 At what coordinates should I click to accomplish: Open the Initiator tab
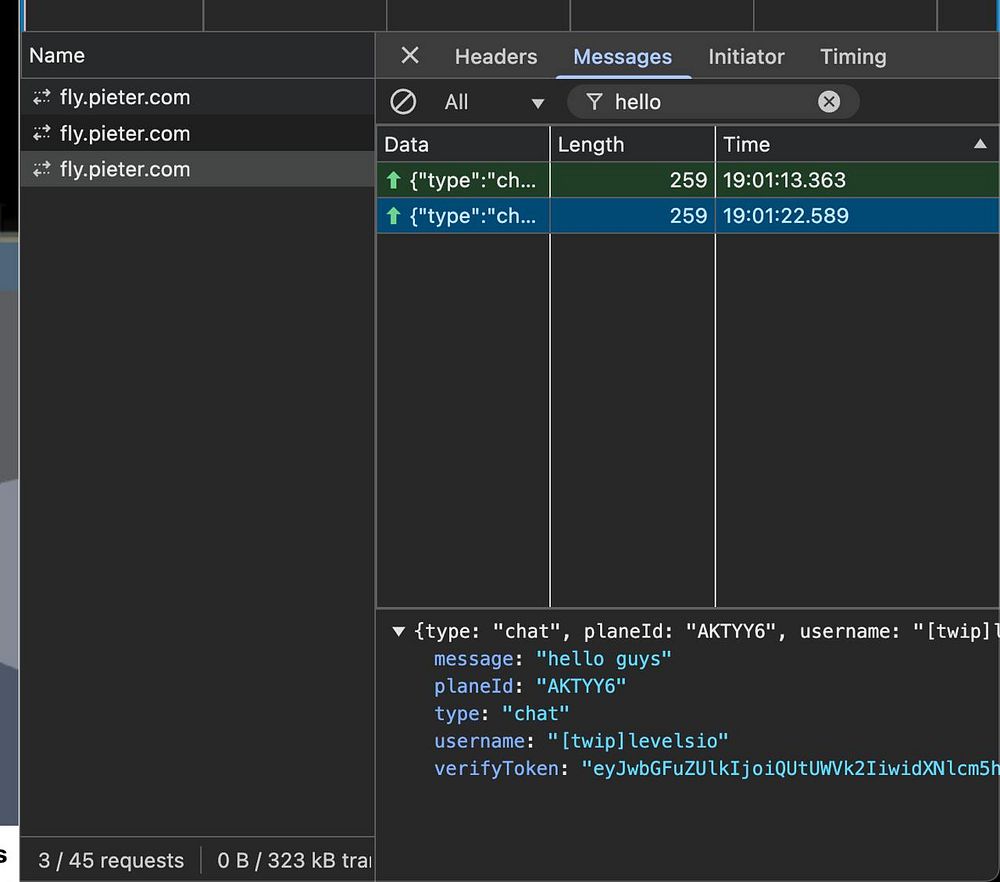click(746, 57)
